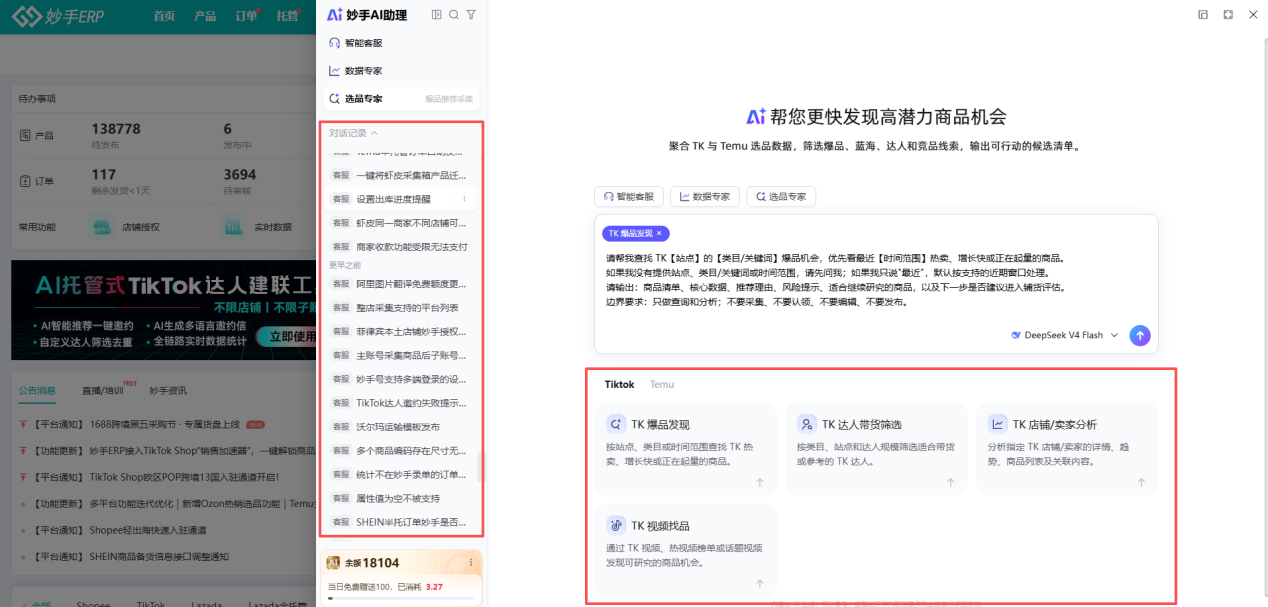Open more options for 设置出库进度提醒

point(464,199)
